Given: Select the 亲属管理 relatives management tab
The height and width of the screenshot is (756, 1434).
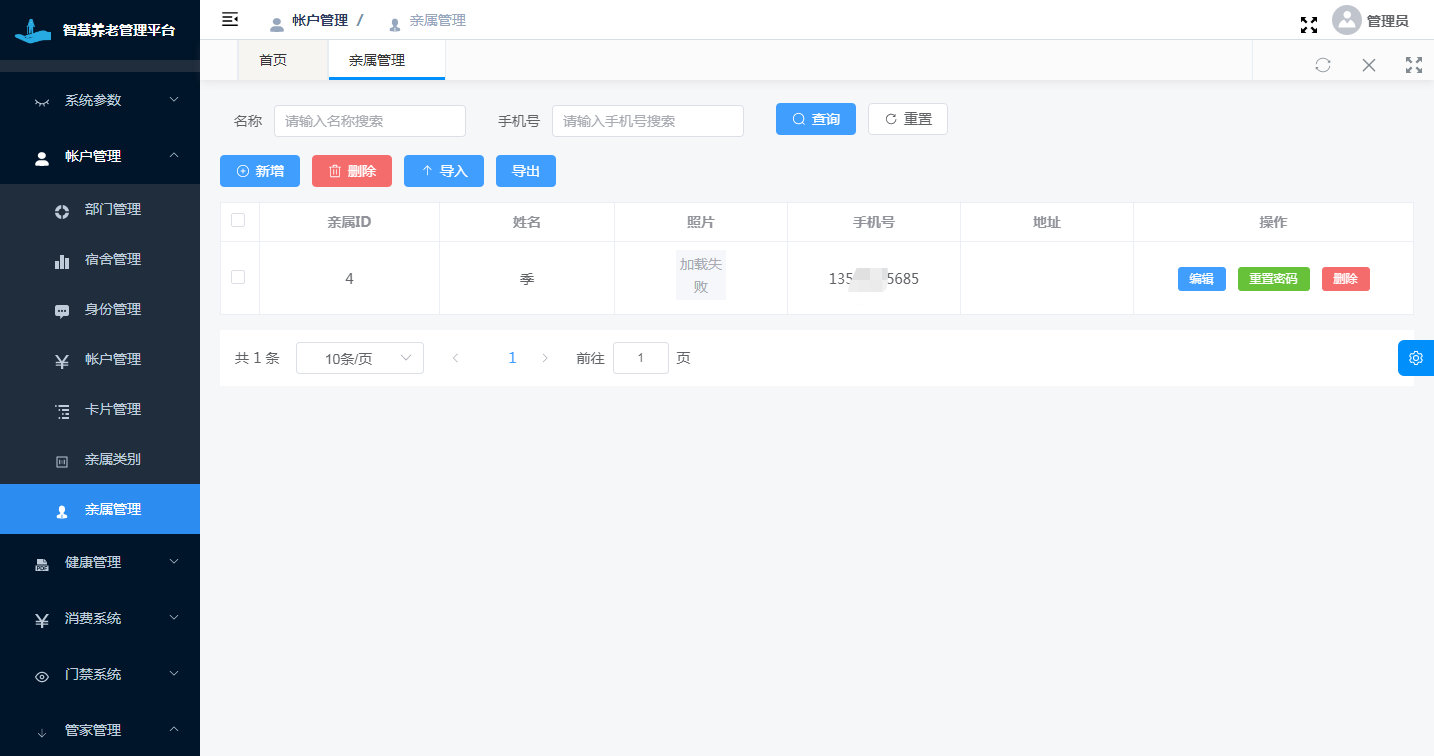Looking at the screenshot, I should 386,59.
